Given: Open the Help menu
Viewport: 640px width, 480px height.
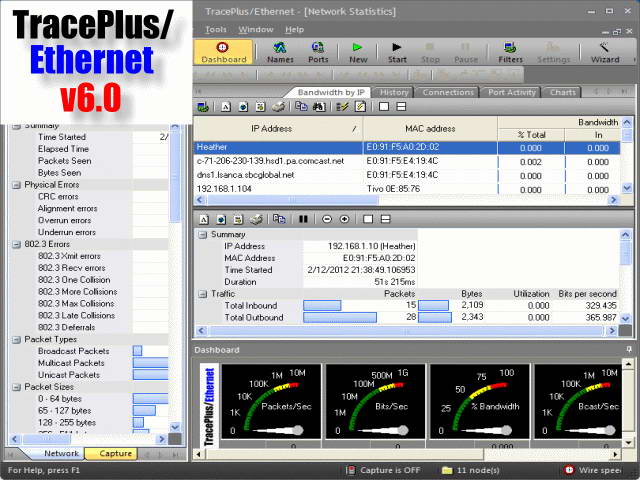Looking at the screenshot, I should pos(294,29).
